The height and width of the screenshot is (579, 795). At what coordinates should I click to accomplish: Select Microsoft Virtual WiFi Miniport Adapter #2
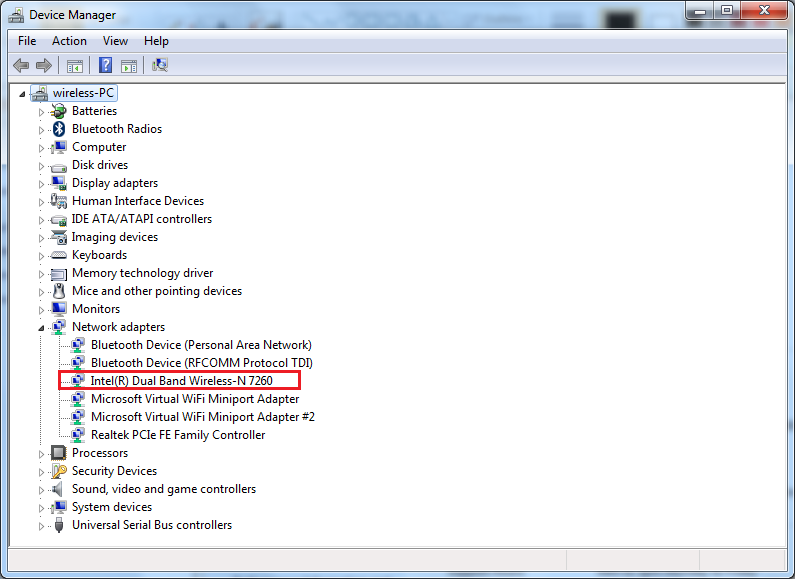pos(203,417)
